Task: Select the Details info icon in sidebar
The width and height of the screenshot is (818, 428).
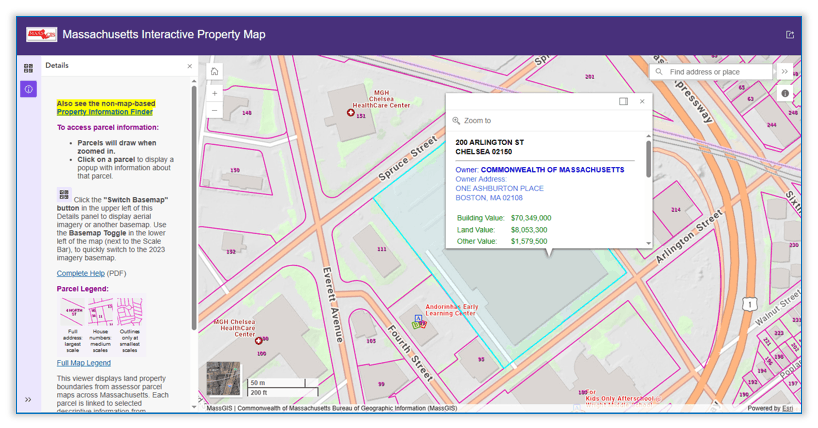Action: point(28,89)
